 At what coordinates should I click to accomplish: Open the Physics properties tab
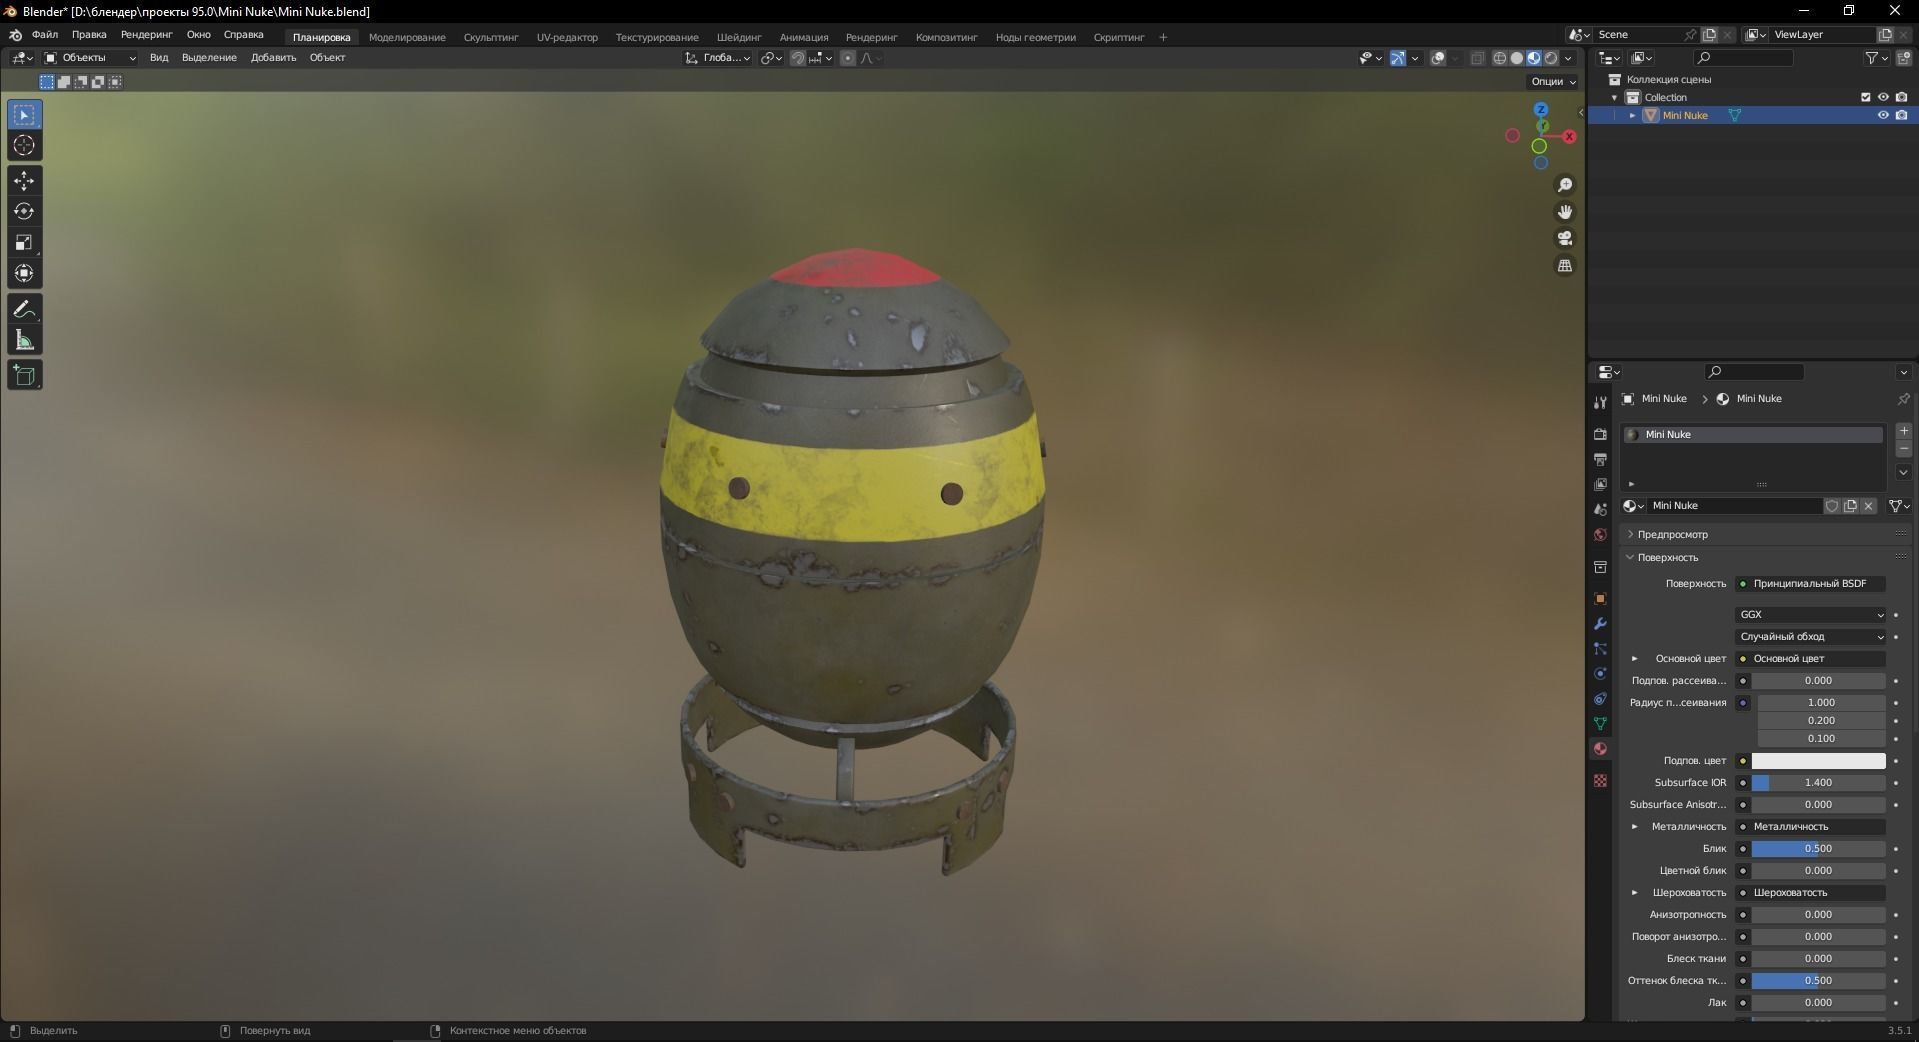pos(1600,673)
